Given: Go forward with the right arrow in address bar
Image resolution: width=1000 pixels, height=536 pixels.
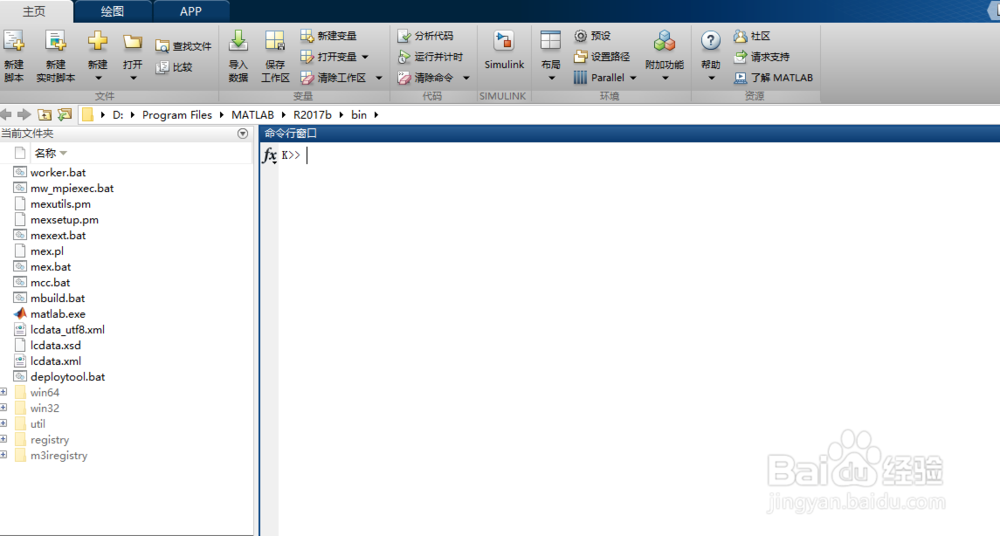Looking at the screenshot, I should click(x=24, y=115).
